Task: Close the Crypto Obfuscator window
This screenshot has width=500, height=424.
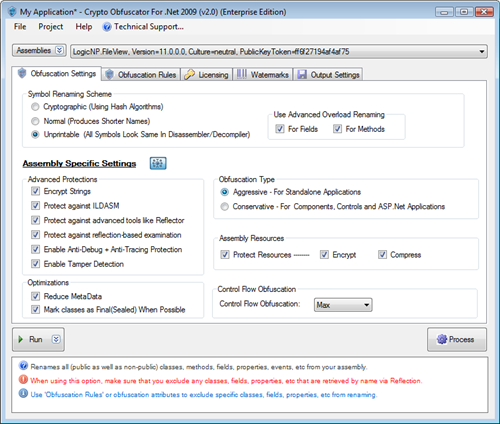Action: (x=484, y=12)
